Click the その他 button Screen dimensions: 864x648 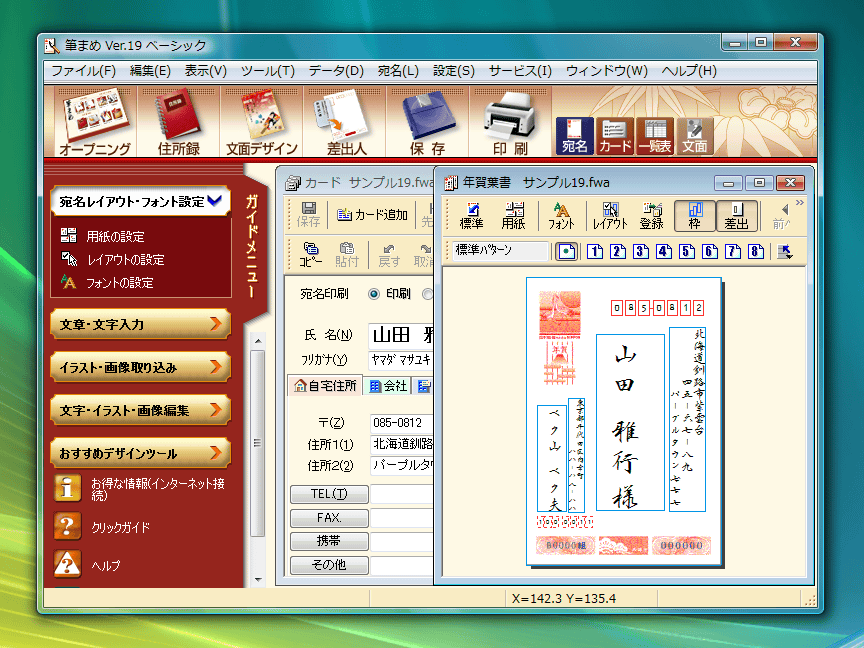pos(329,565)
